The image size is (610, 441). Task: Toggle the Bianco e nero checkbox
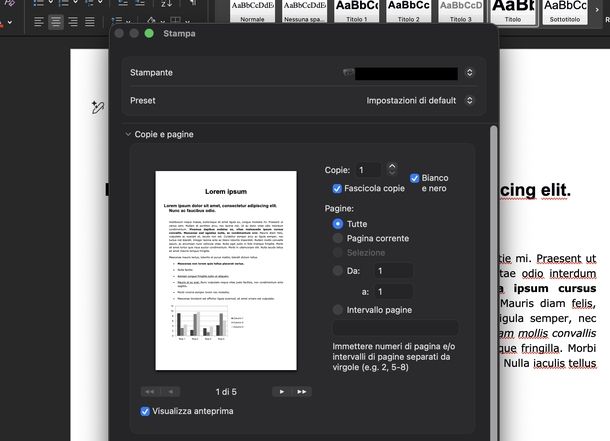(415, 178)
